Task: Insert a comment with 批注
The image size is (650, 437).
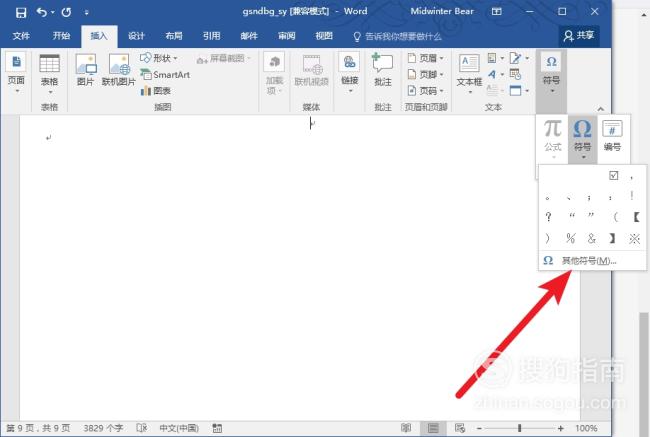Action: click(383, 70)
